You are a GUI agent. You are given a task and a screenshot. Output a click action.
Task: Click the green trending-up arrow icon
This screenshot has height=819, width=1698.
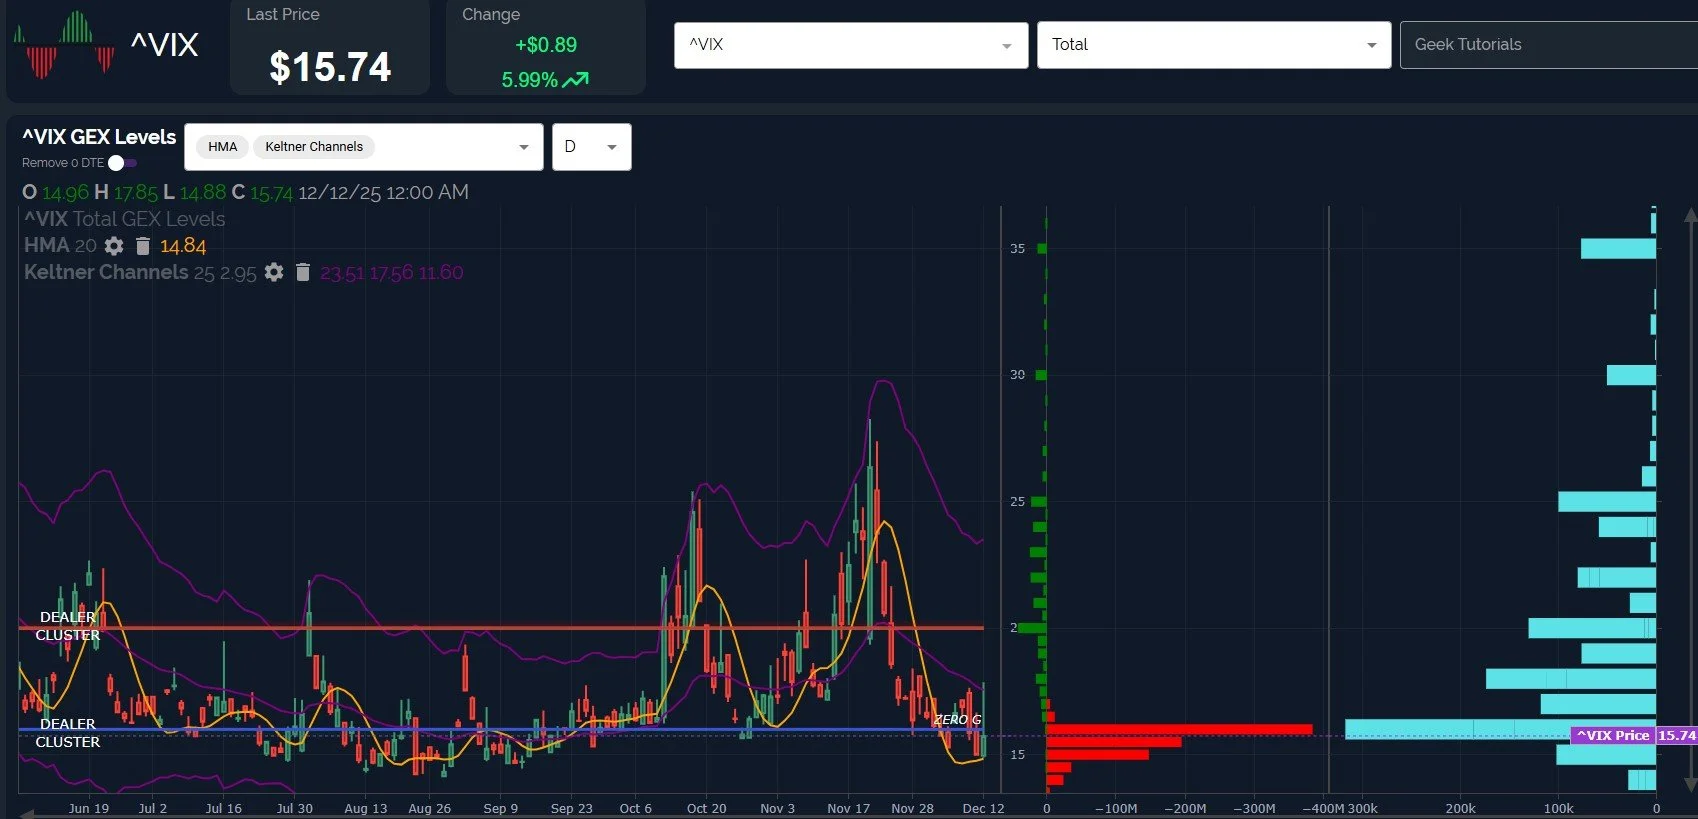[x=576, y=80]
